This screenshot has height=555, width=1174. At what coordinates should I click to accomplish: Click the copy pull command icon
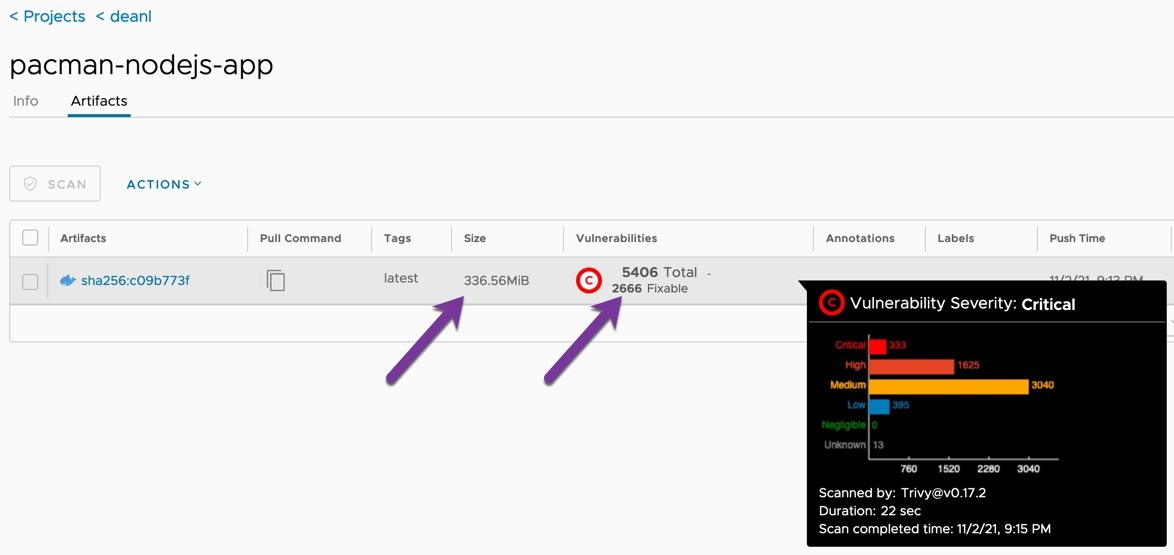(x=276, y=281)
